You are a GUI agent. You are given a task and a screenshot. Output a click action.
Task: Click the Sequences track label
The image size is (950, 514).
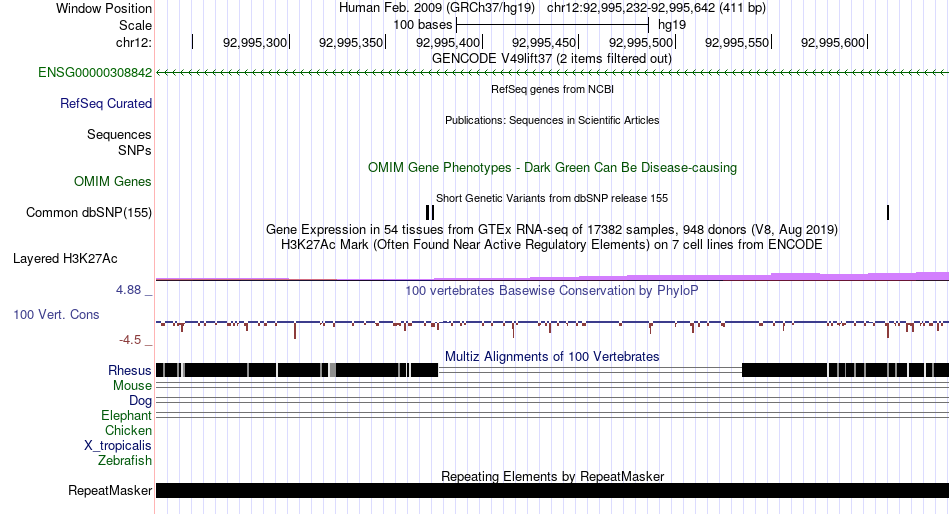[119, 135]
